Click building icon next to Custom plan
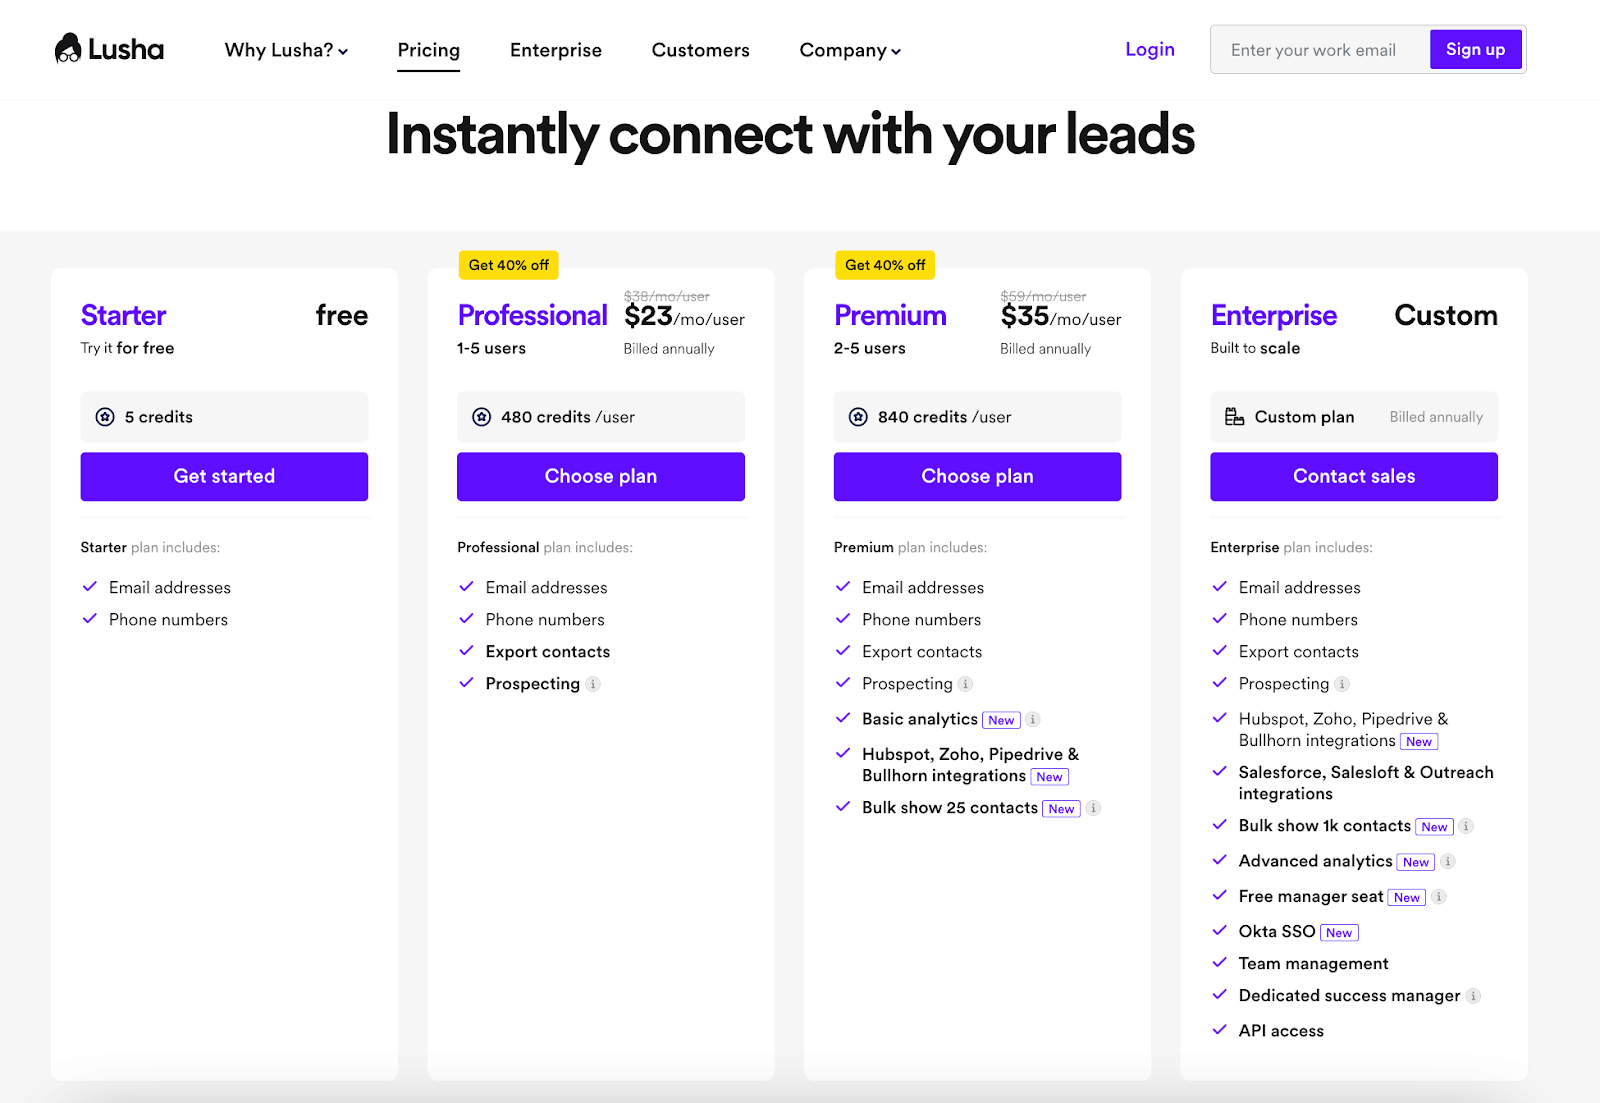The height and width of the screenshot is (1103, 1600). (1235, 417)
